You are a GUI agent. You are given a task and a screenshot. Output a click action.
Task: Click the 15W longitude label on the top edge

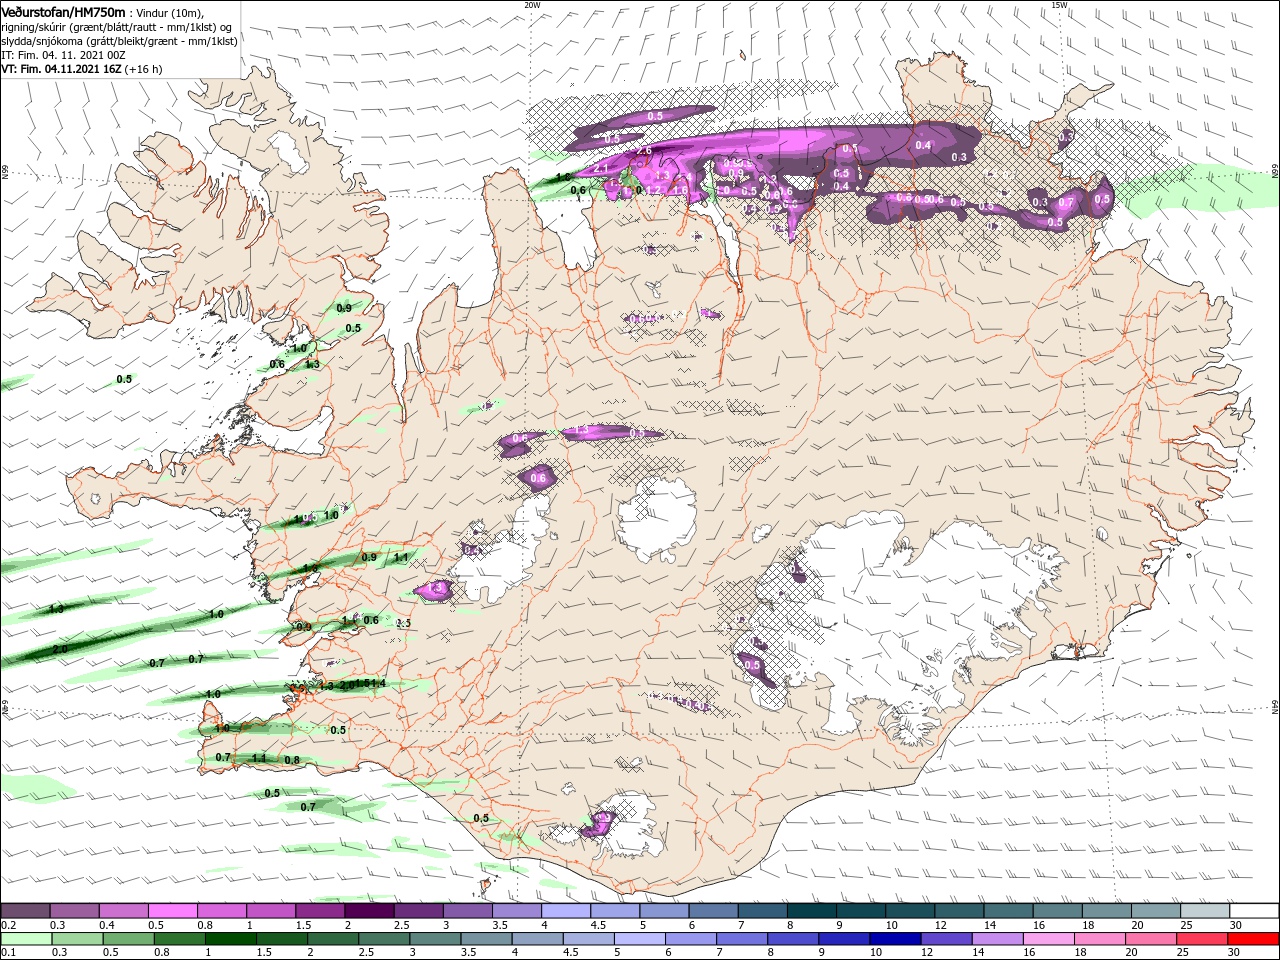tap(1059, 5)
